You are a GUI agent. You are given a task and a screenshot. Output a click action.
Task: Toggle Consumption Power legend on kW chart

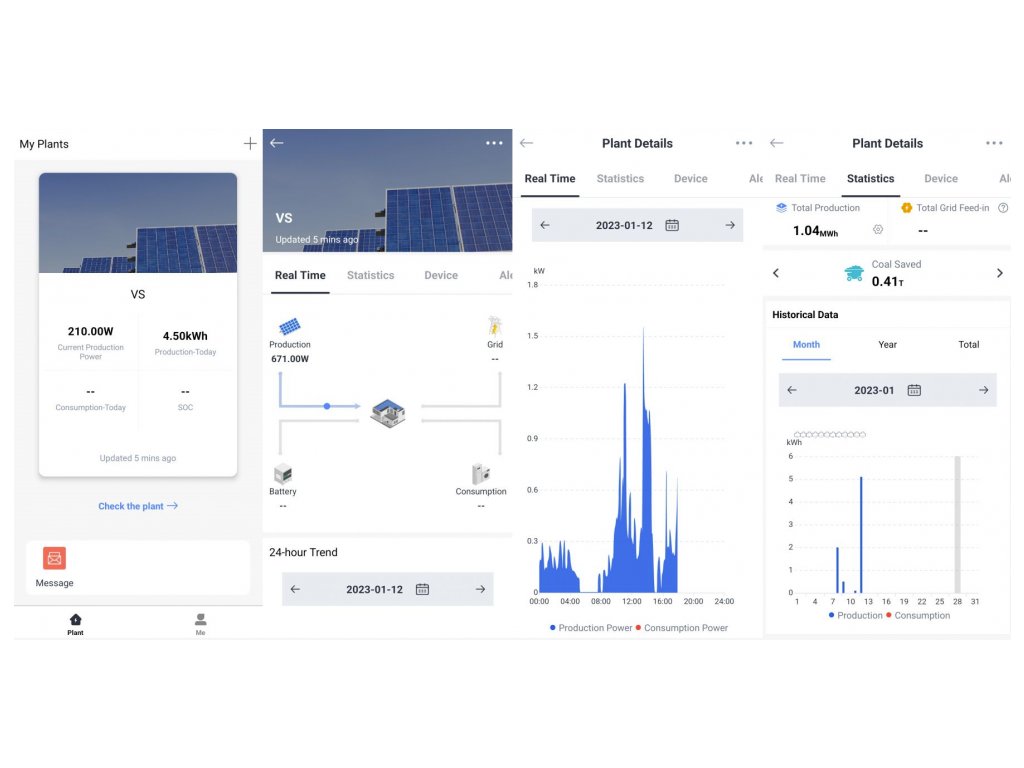(682, 628)
